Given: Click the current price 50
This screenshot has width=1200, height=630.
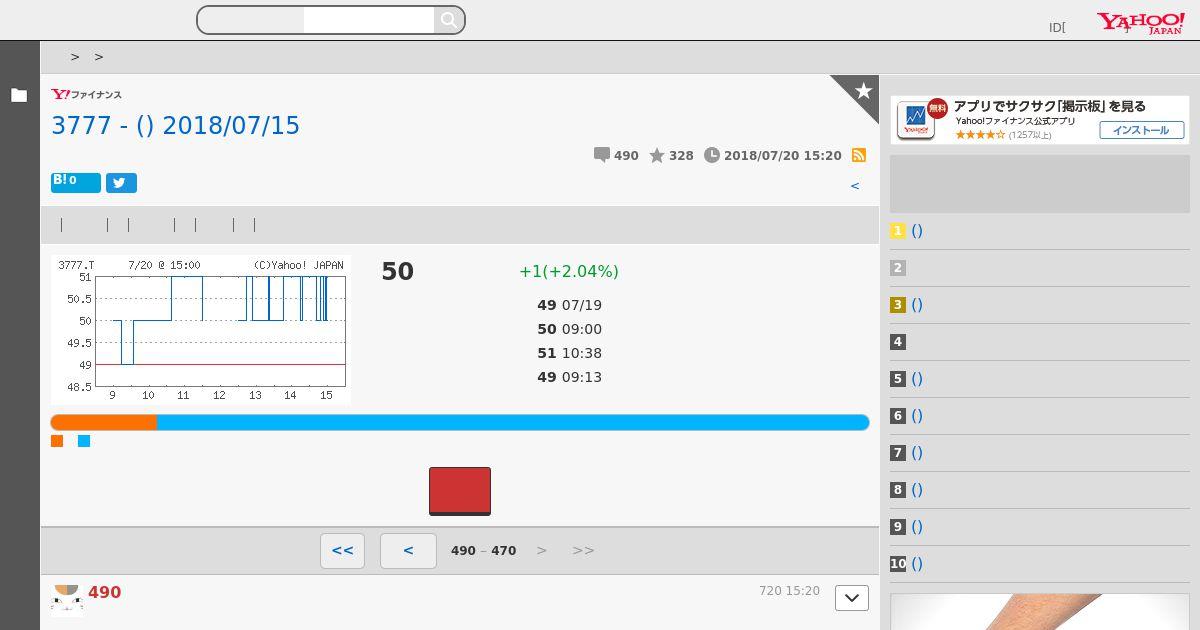Looking at the screenshot, I should click(x=397, y=271).
